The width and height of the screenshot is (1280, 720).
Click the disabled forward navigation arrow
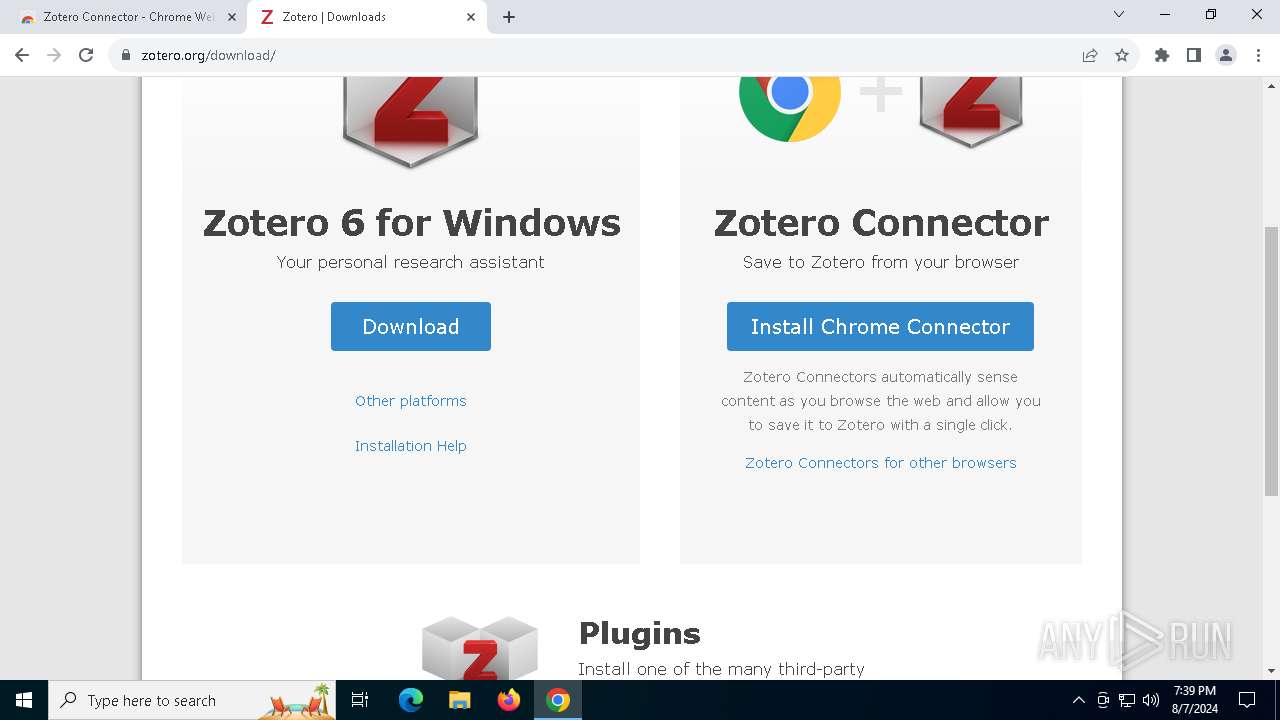click(x=54, y=55)
